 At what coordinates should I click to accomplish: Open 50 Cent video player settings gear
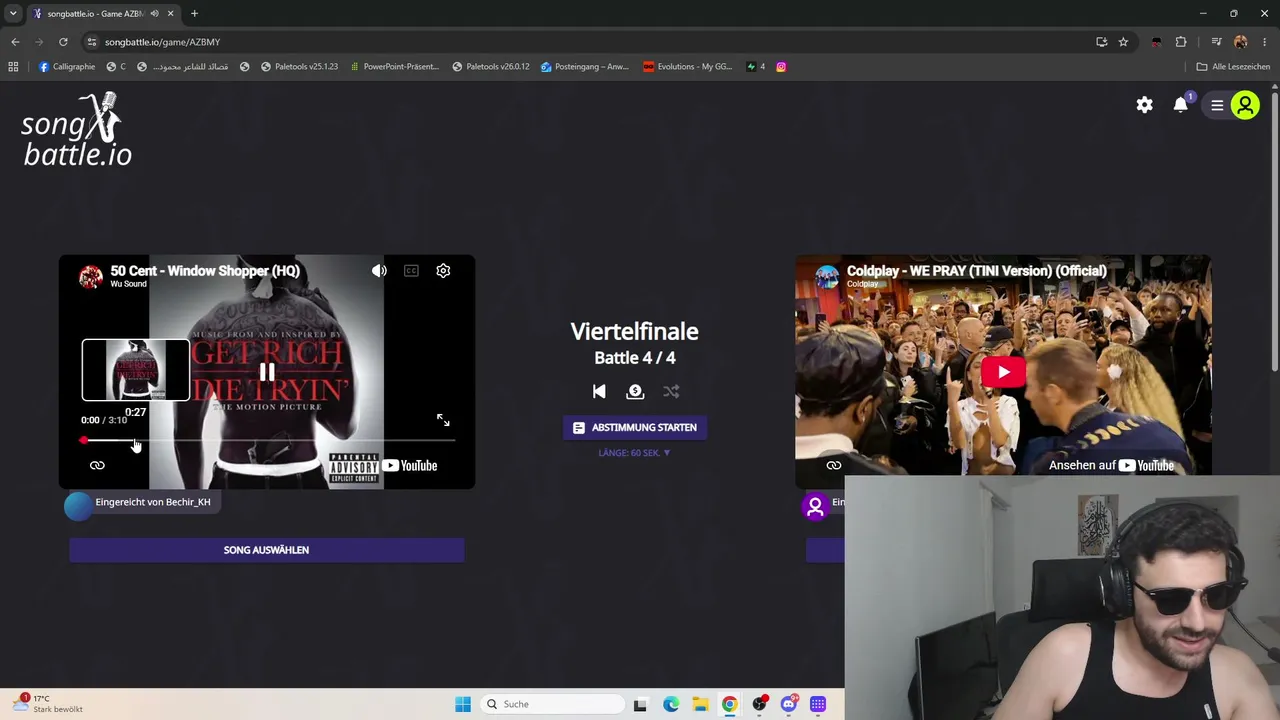coord(443,271)
